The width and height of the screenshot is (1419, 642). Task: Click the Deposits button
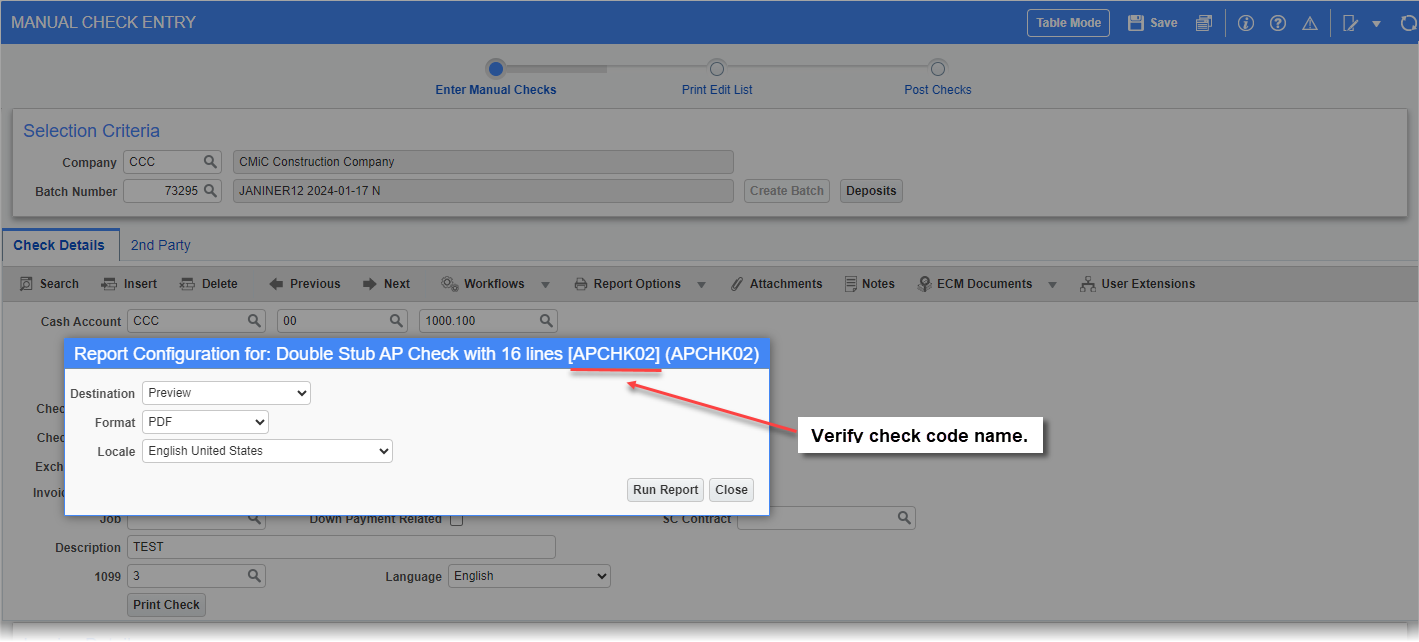click(870, 190)
